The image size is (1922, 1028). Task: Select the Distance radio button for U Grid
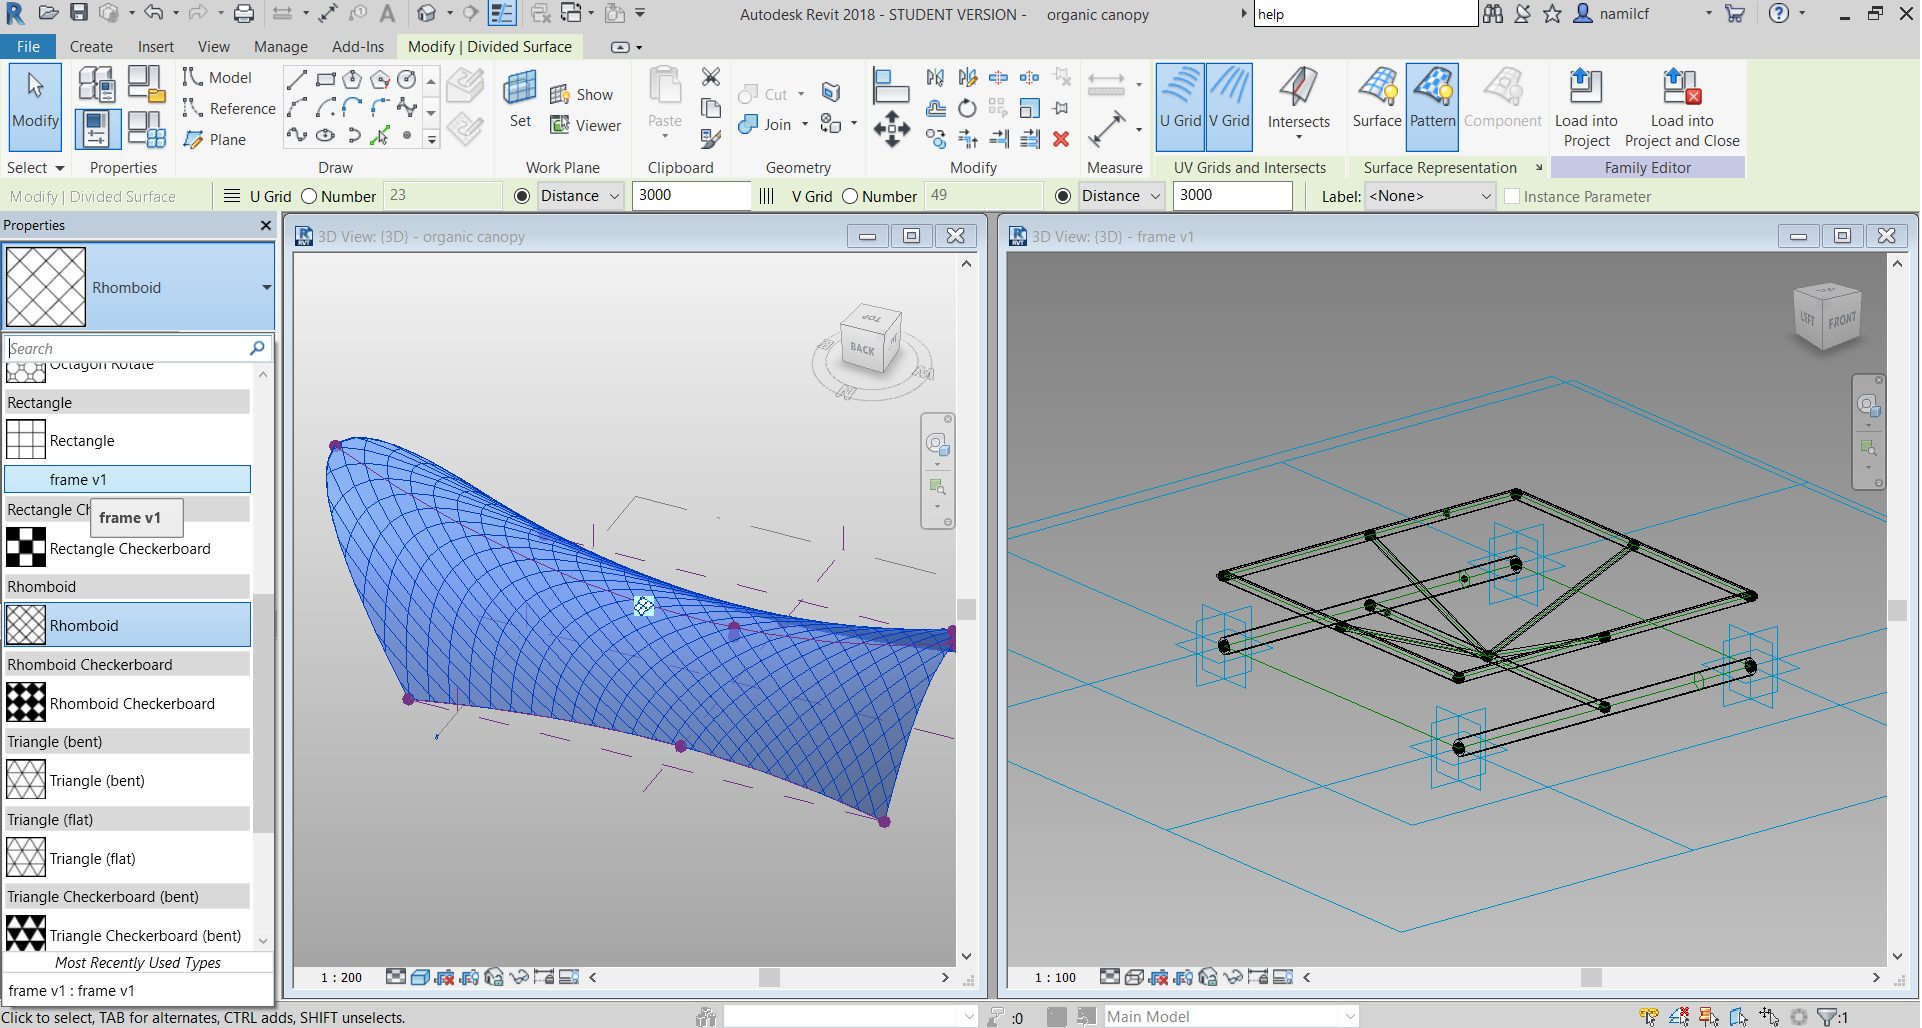522,196
